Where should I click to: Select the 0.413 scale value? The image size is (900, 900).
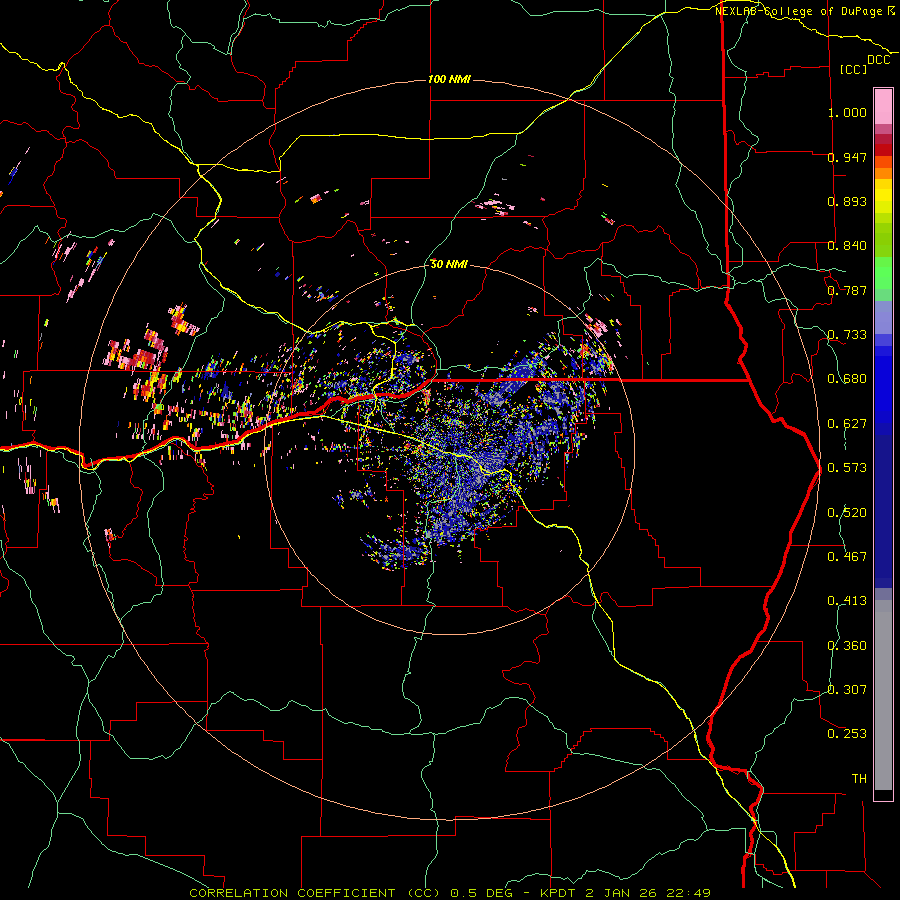pyautogui.click(x=847, y=601)
